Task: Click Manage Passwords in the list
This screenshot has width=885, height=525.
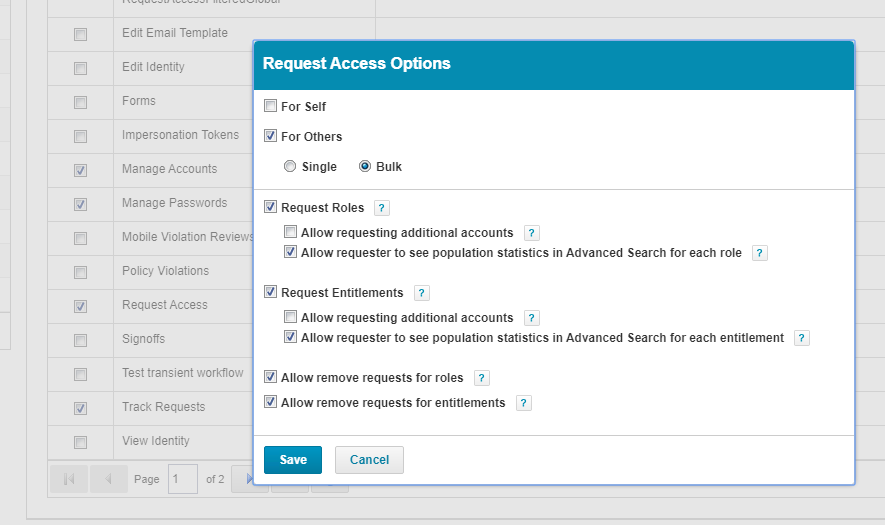Action: (x=174, y=203)
